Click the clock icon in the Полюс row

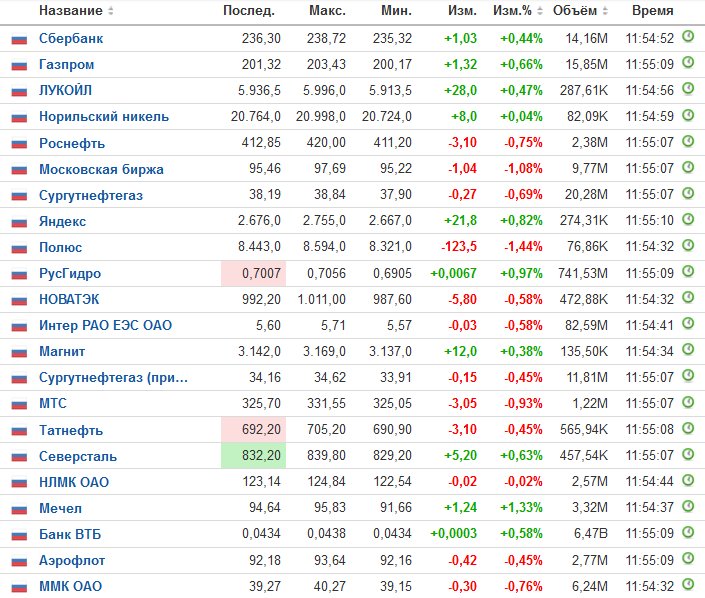click(x=688, y=245)
